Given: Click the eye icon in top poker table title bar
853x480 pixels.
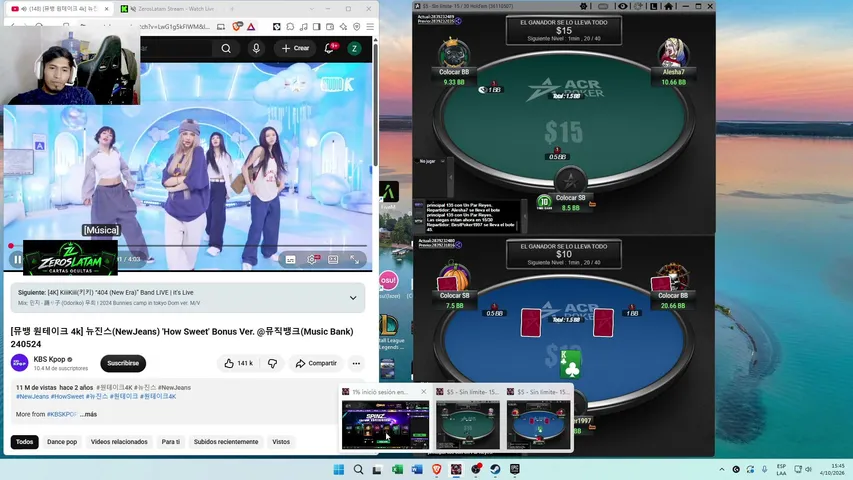Looking at the screenshot, I should point(623,6).
